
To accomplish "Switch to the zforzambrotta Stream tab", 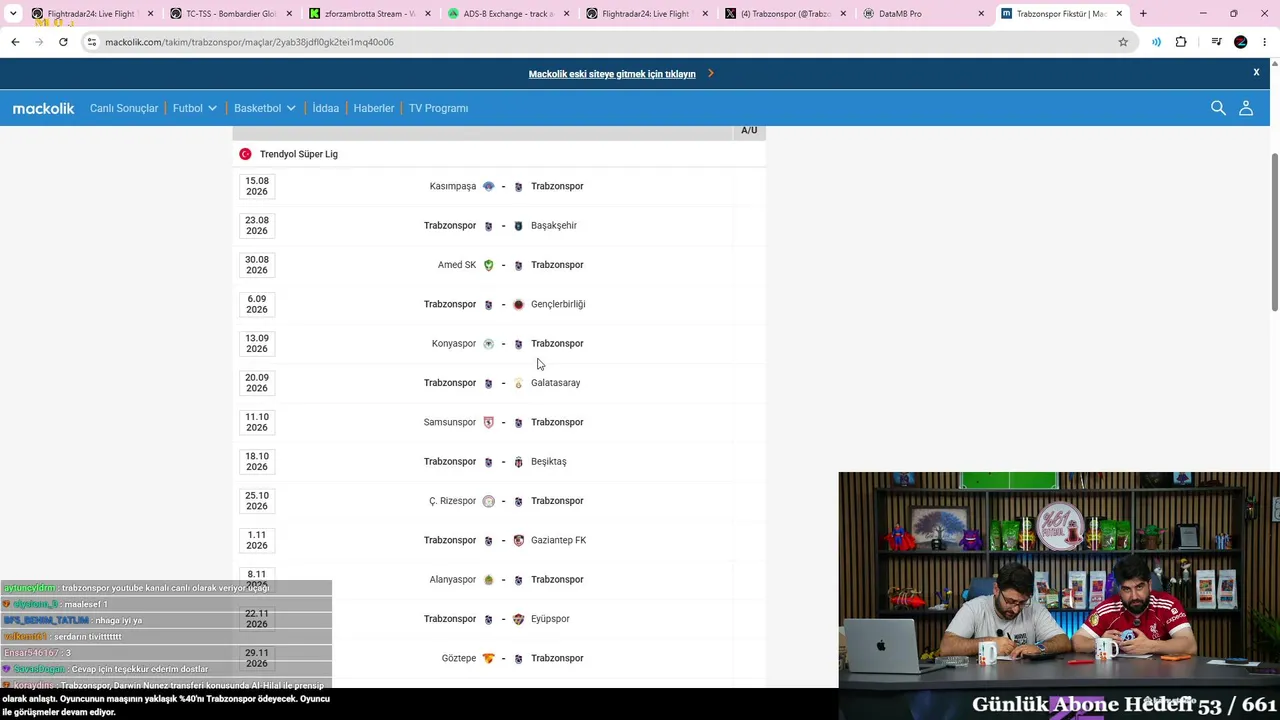I will (370, 14).
